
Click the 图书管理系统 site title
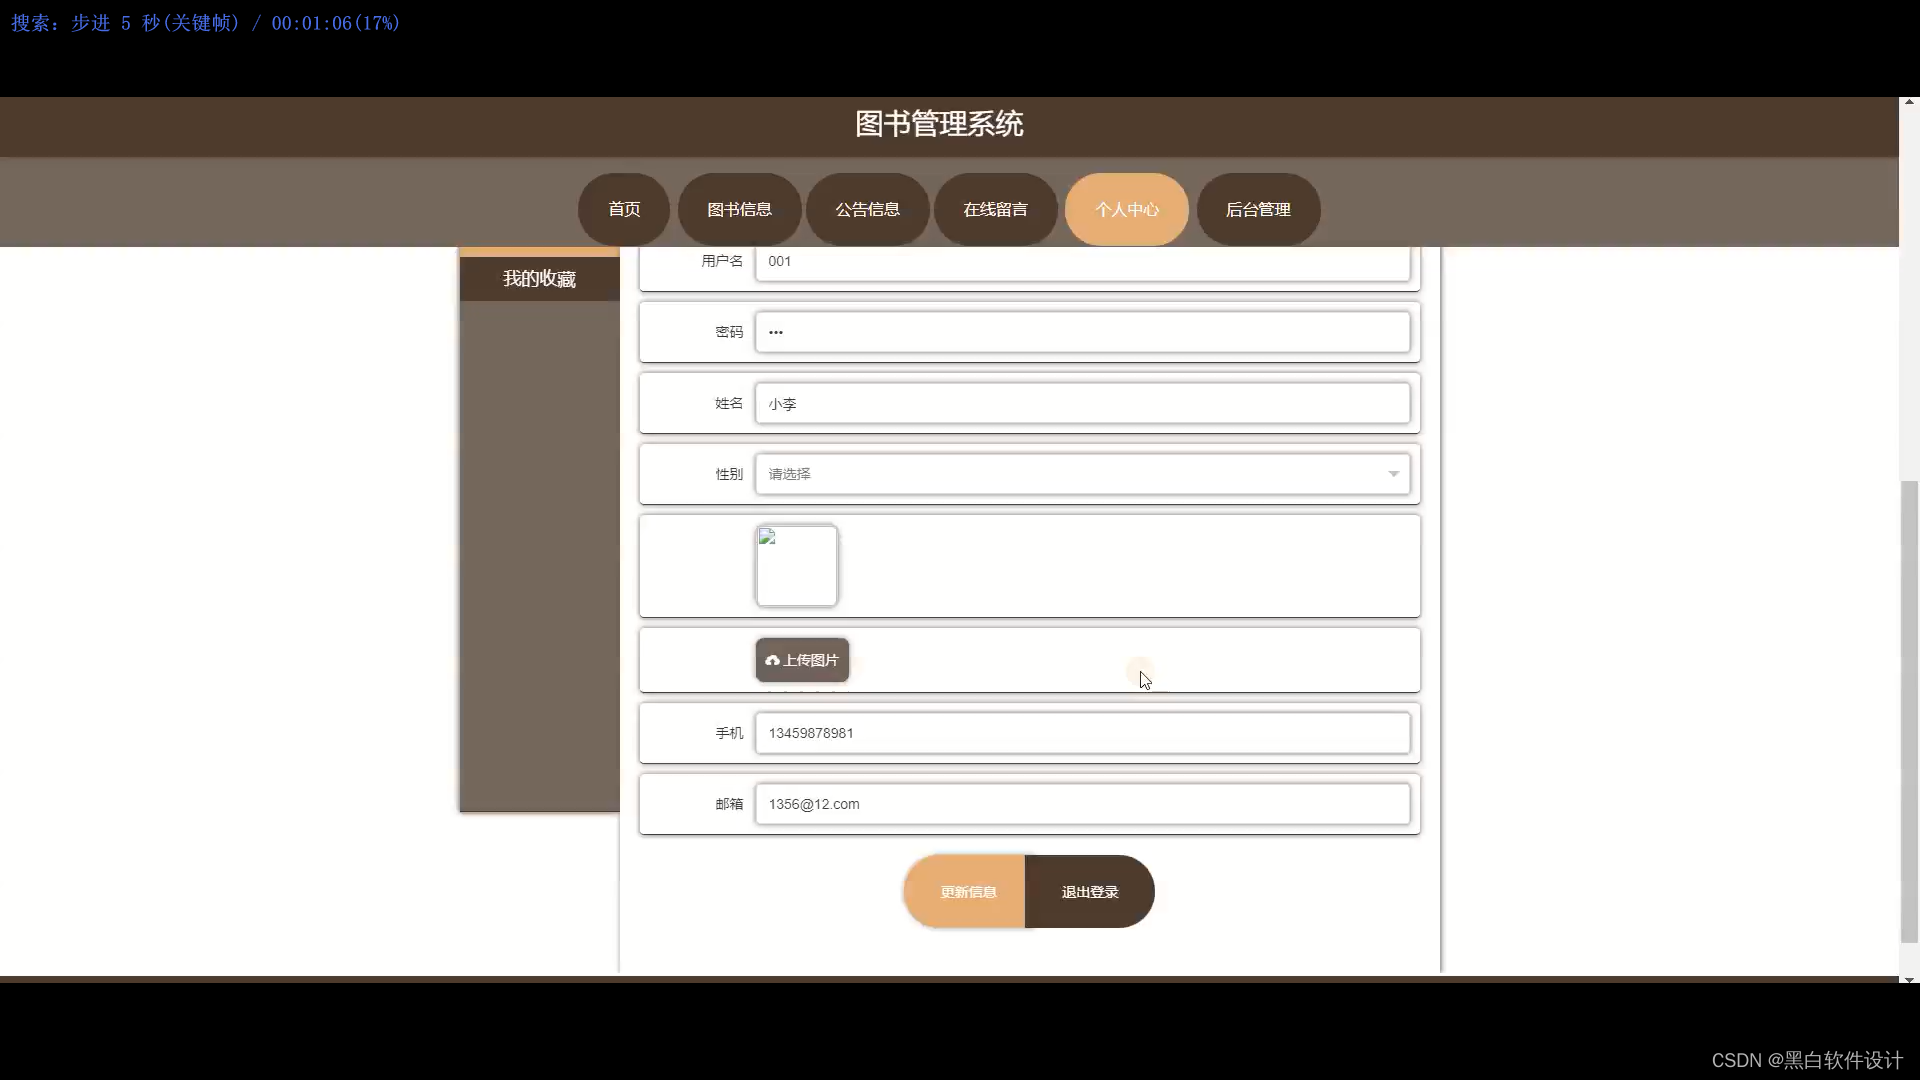coord(939,124)
